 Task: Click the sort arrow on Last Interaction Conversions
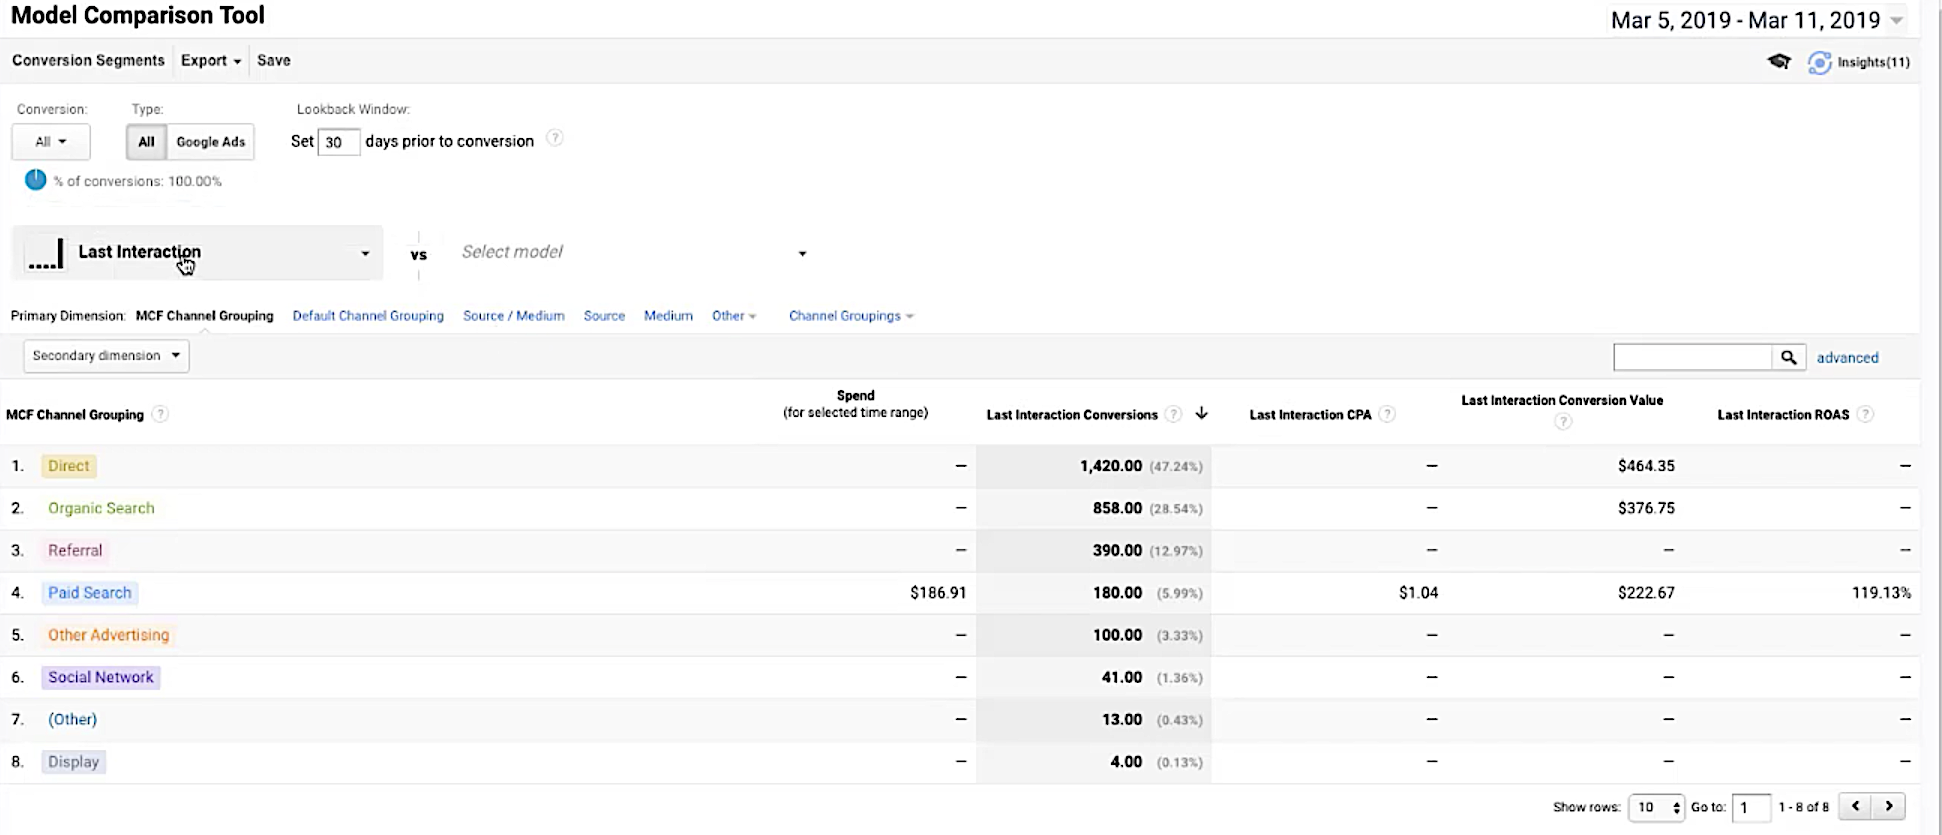pos(1202,413)
